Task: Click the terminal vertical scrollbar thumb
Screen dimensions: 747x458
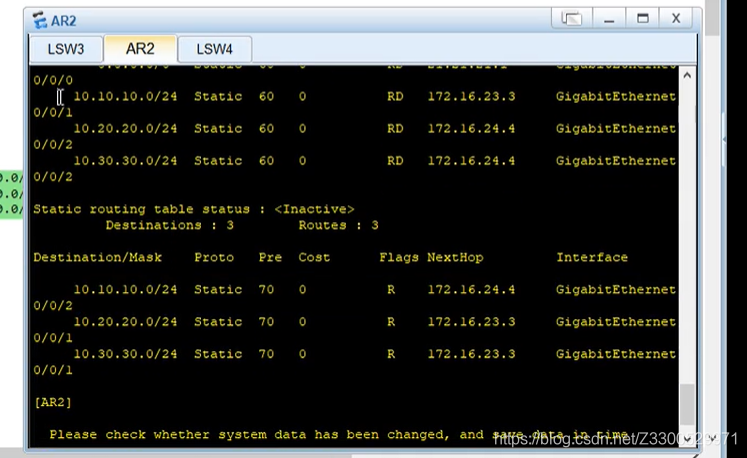Action: click(687, 404)
